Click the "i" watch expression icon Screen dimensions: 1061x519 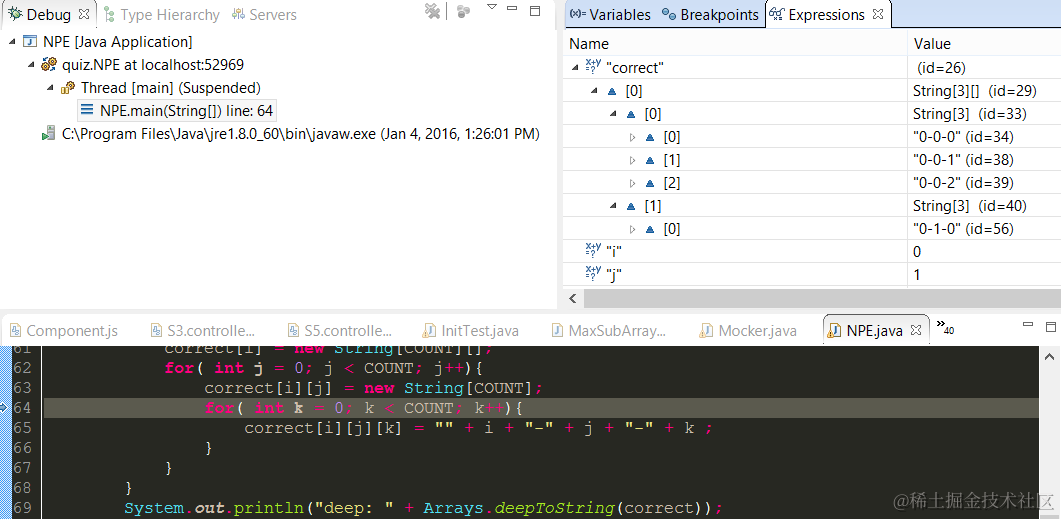point(593,251)
